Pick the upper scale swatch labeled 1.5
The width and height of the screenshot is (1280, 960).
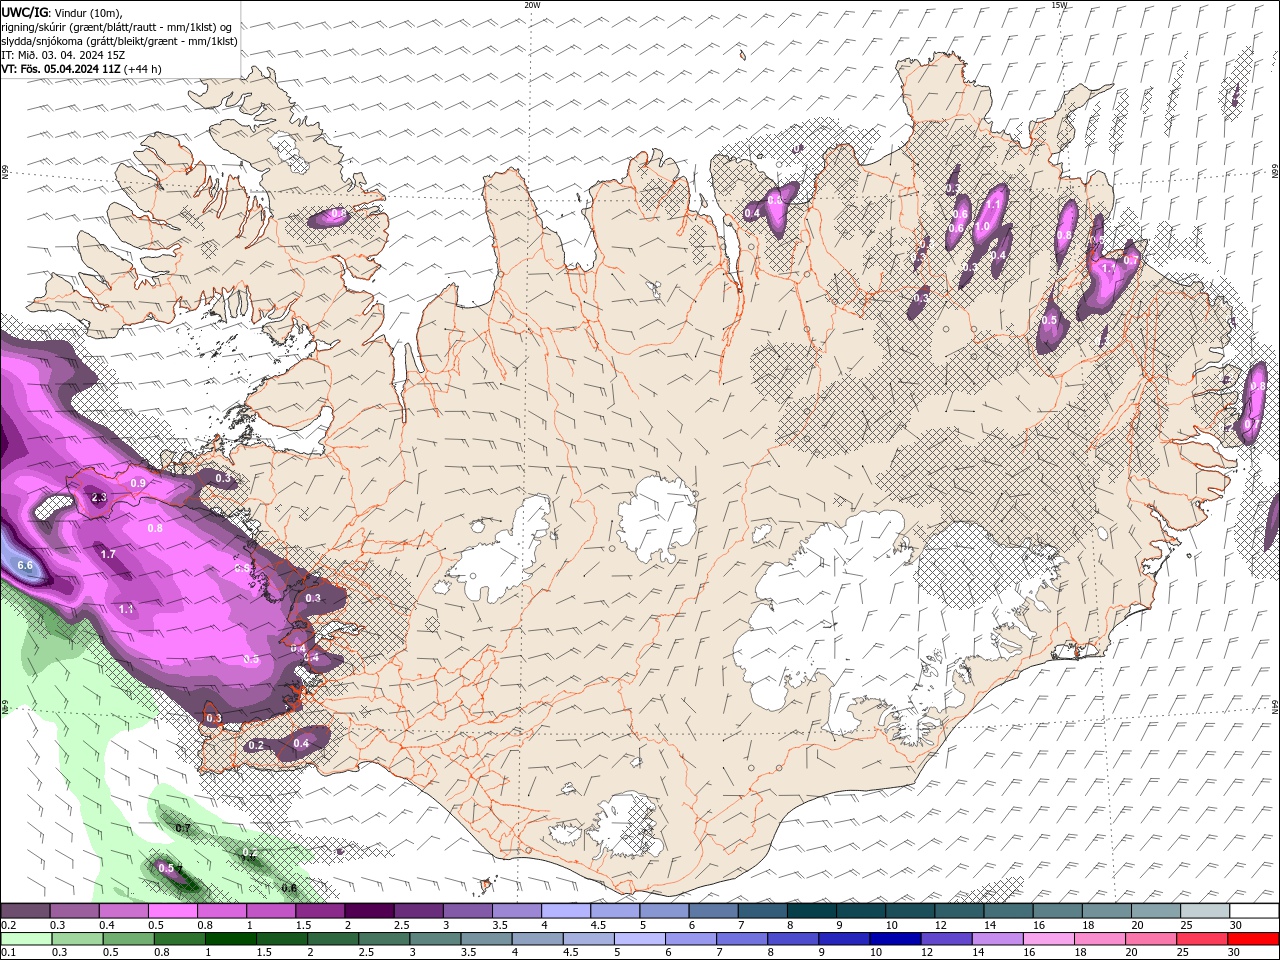point(319,911)
